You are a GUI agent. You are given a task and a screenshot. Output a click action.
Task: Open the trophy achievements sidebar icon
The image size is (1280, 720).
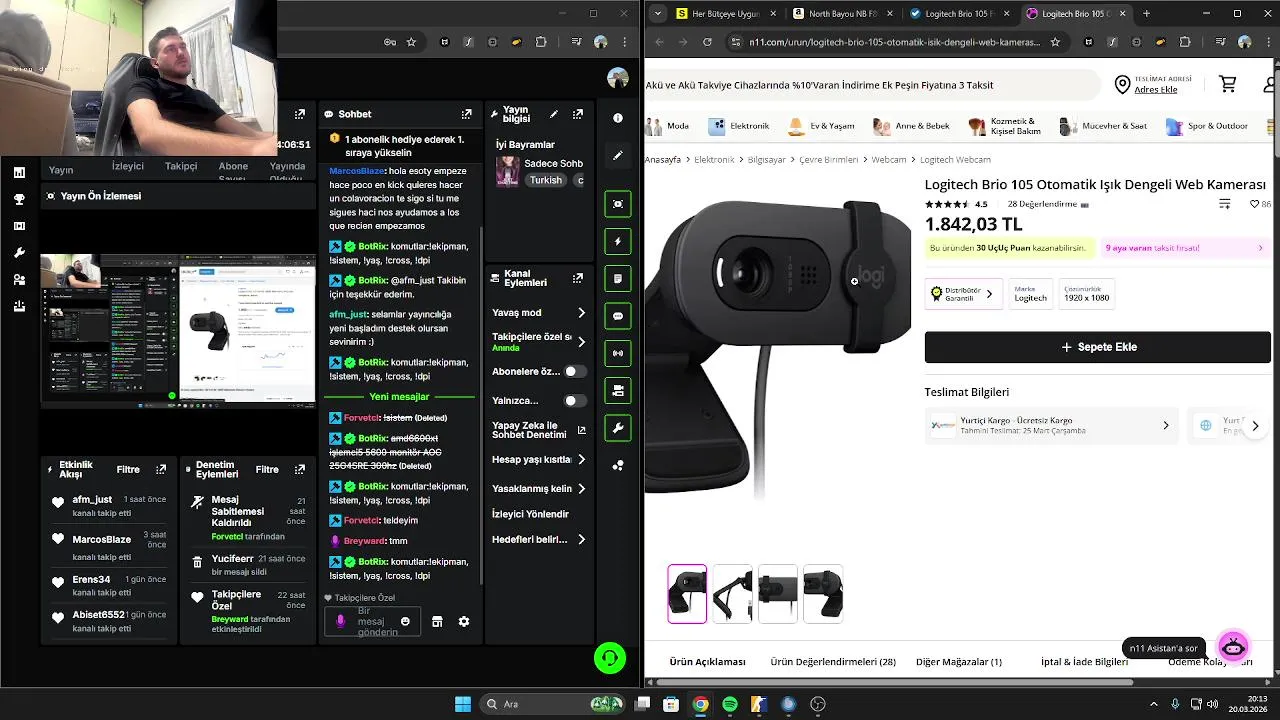coord(19,199)
